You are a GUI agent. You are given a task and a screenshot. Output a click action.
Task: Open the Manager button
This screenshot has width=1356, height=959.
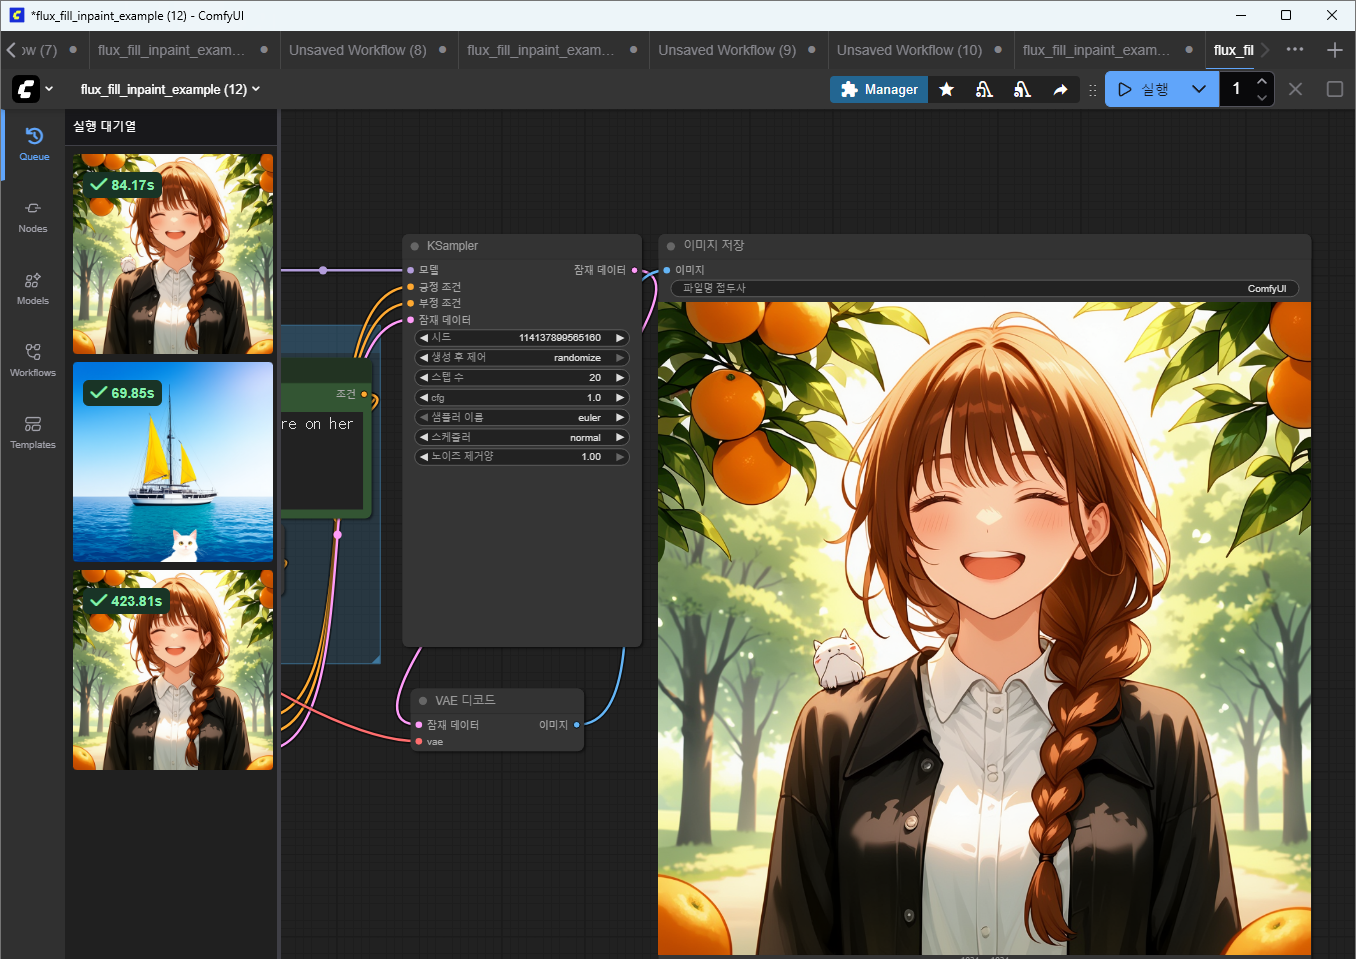point(879,90)
